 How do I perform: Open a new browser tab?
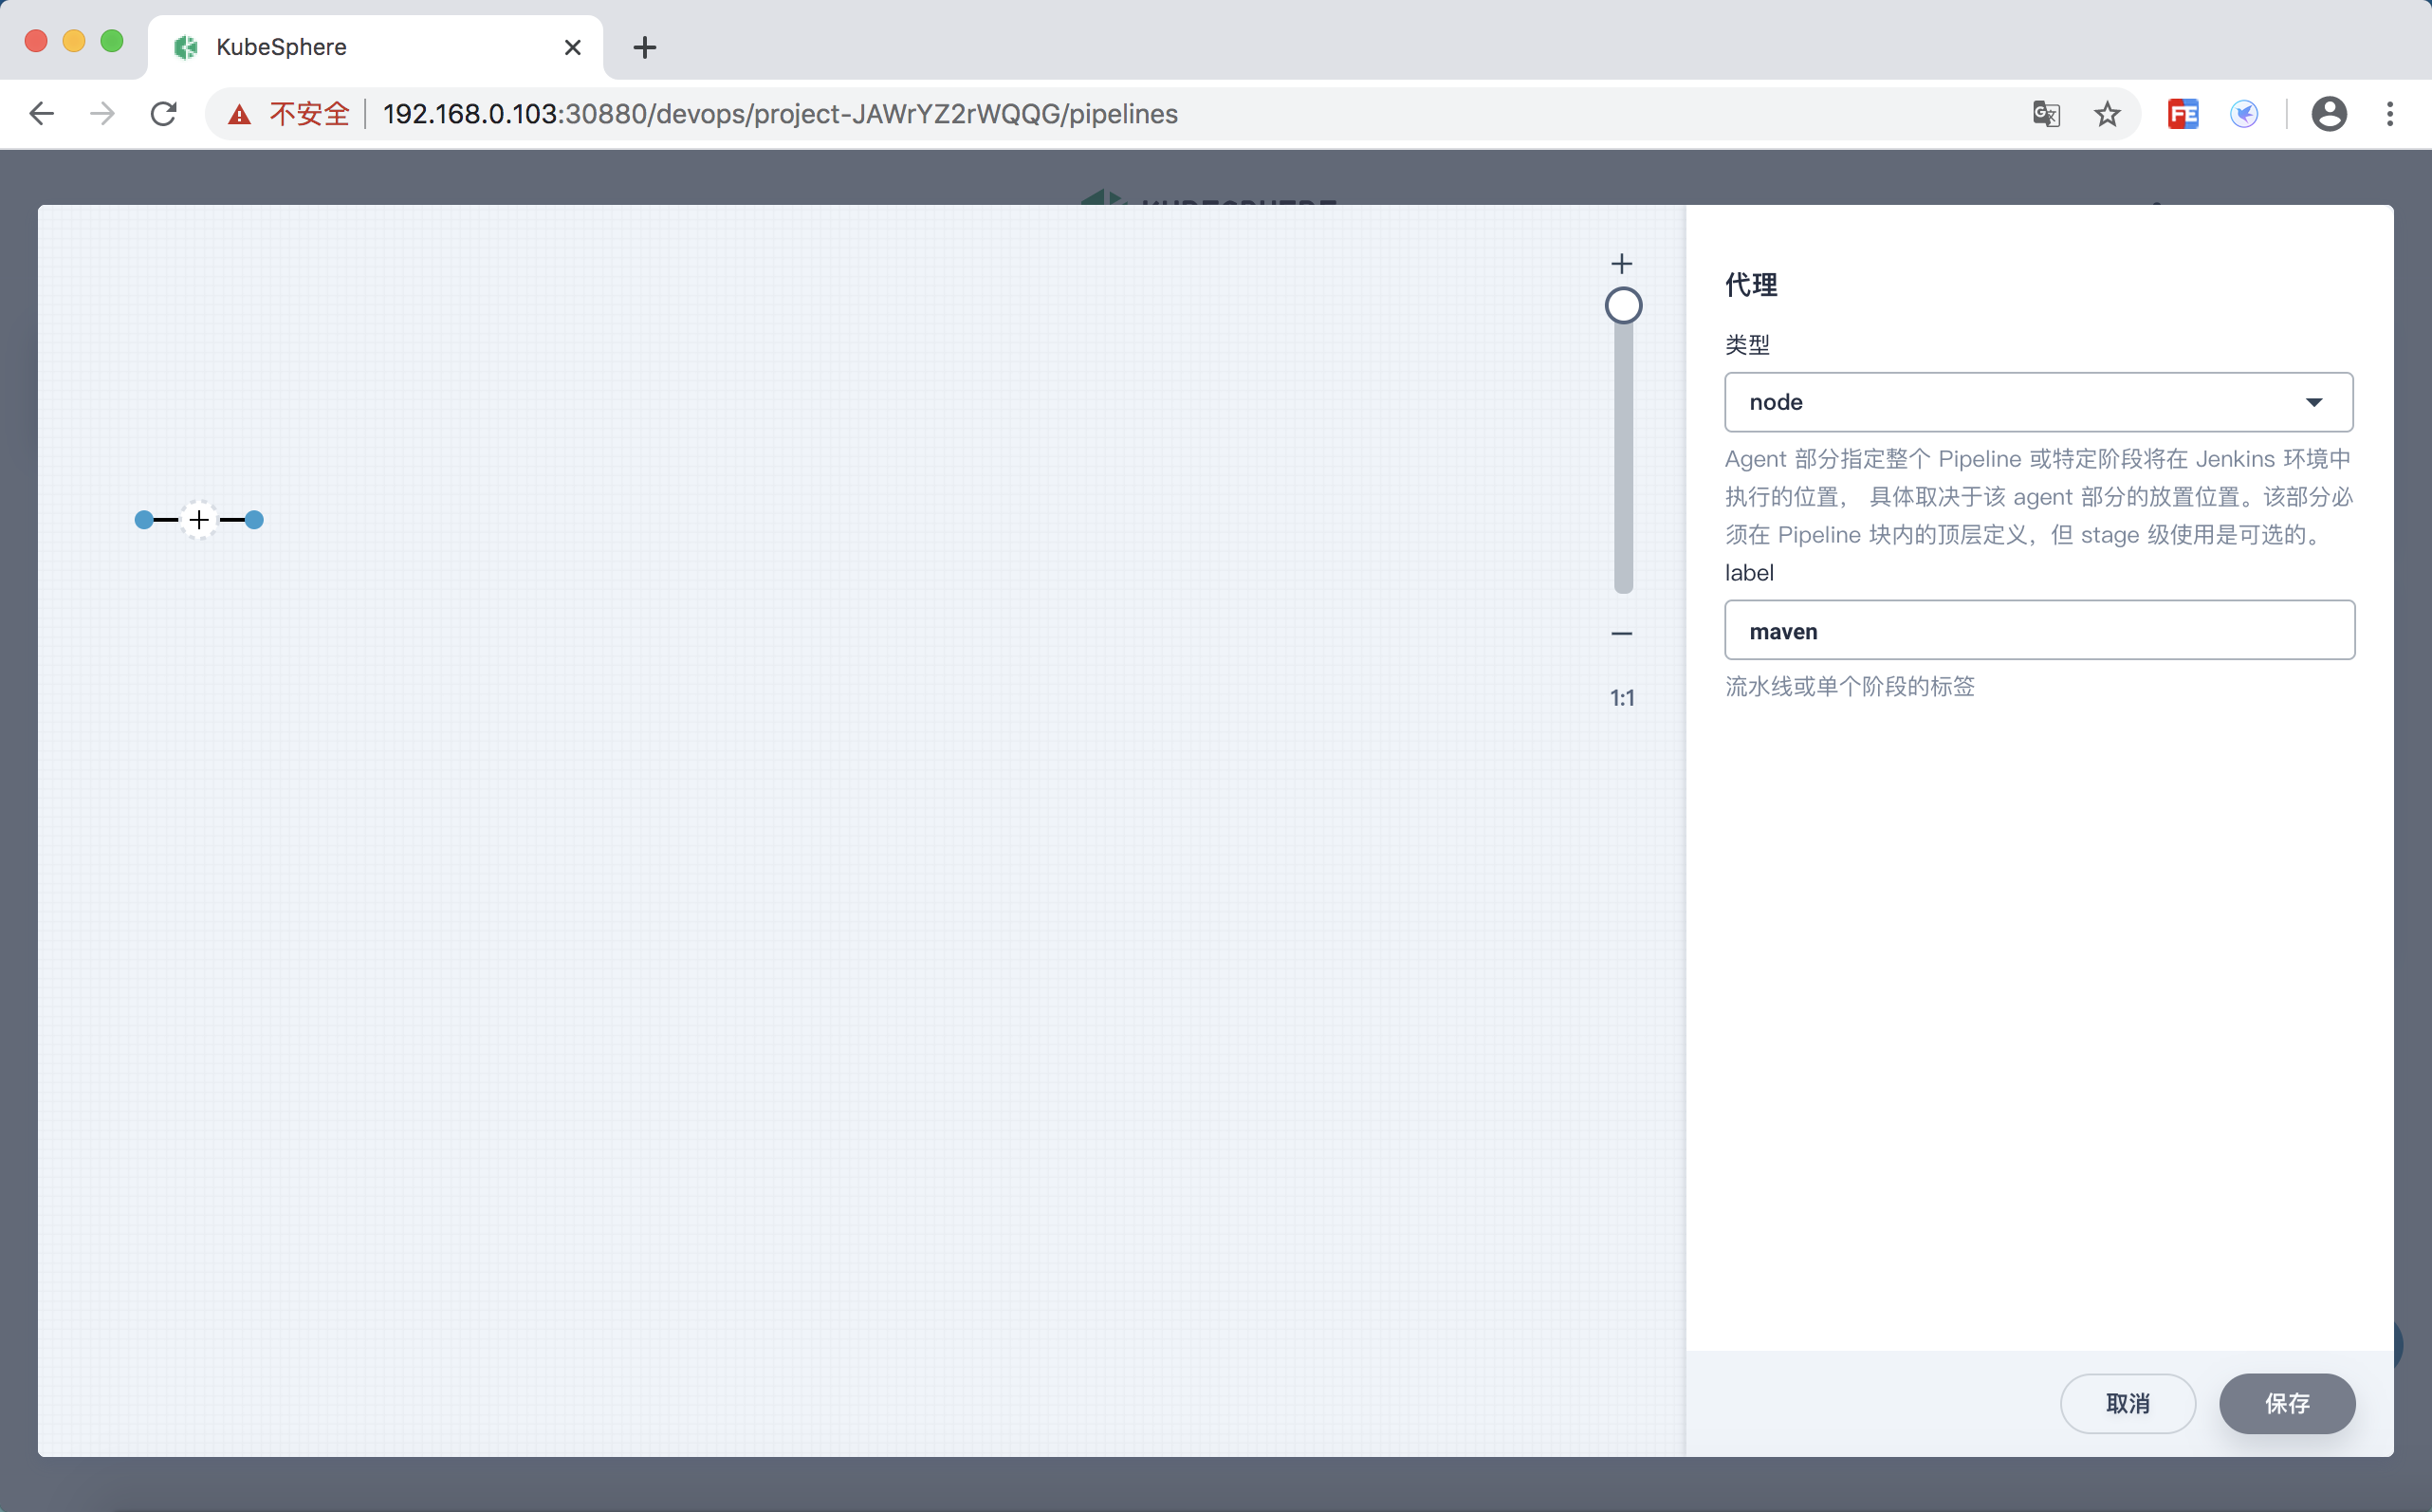coord(645,47)
